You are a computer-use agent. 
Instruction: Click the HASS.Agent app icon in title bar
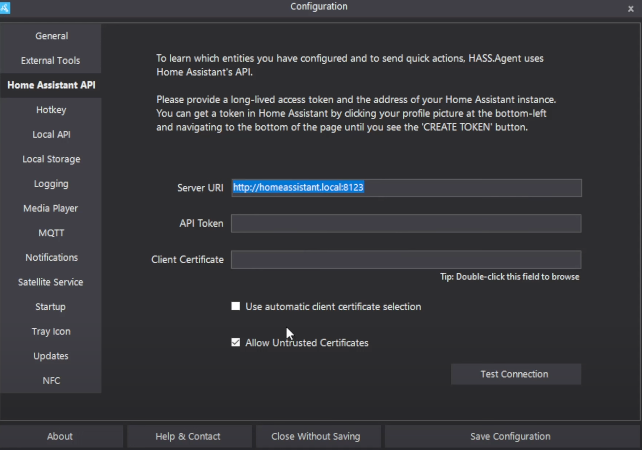[5, 7]
